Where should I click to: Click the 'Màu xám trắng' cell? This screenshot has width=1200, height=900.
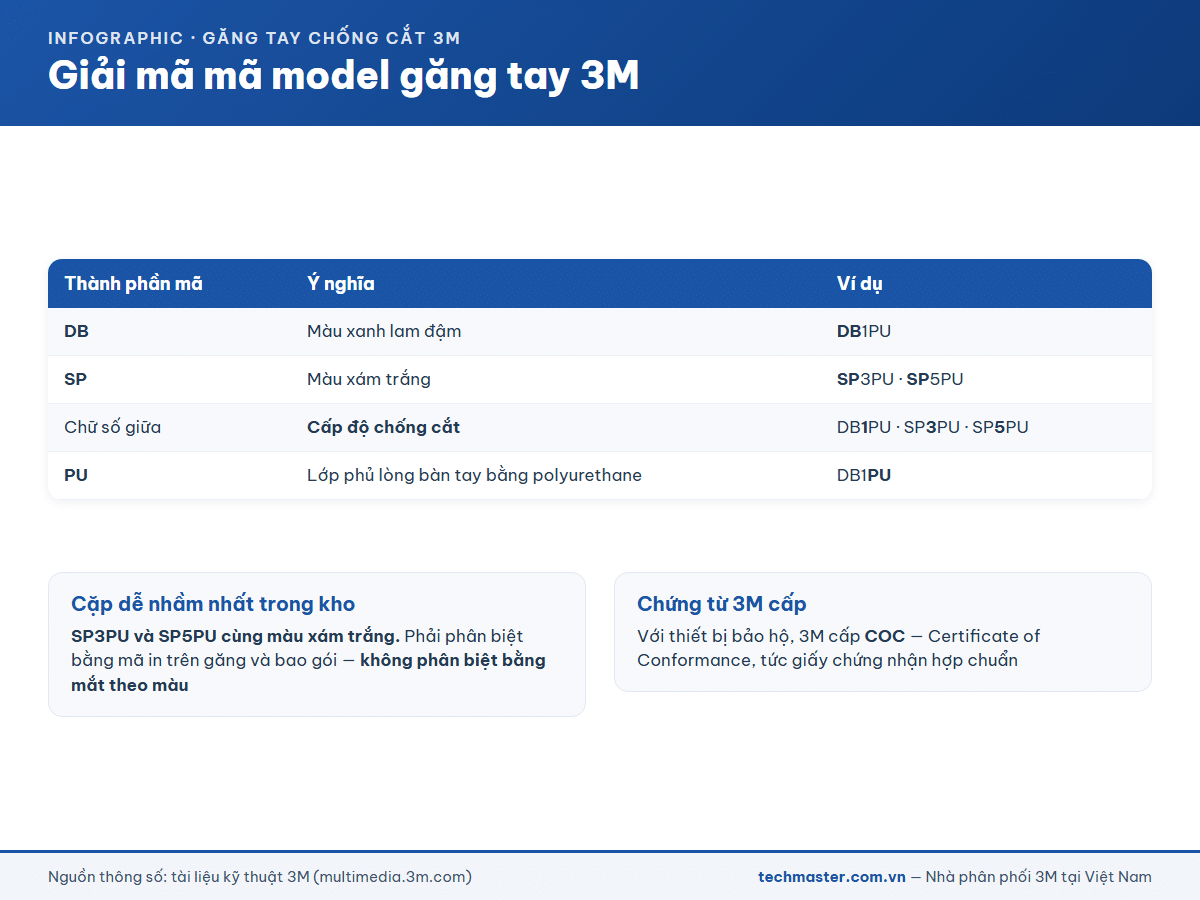[369, 379]
